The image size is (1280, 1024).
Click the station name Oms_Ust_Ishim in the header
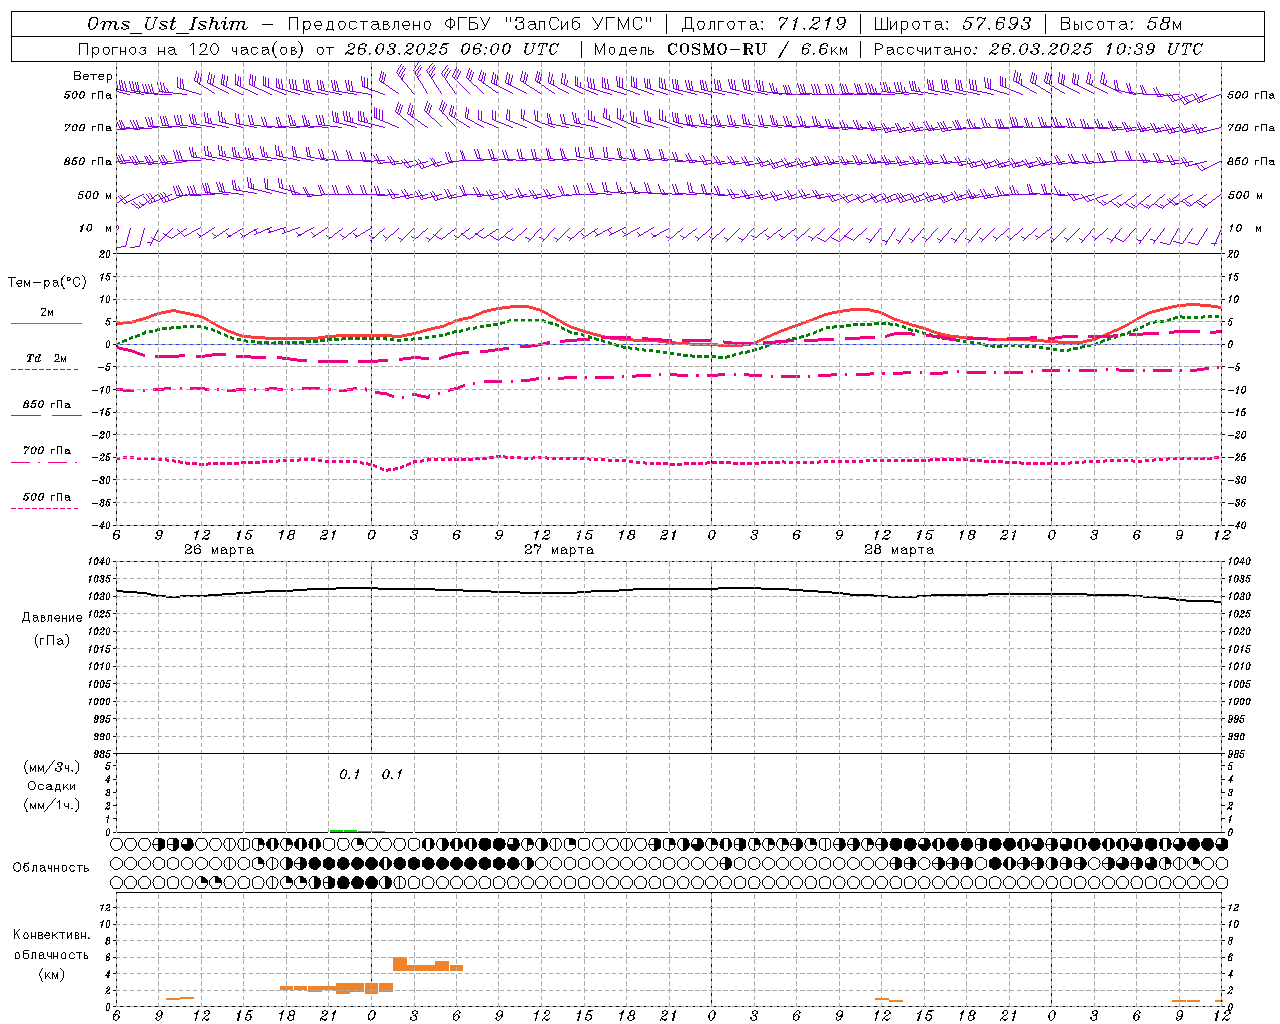tap(167, 24)
